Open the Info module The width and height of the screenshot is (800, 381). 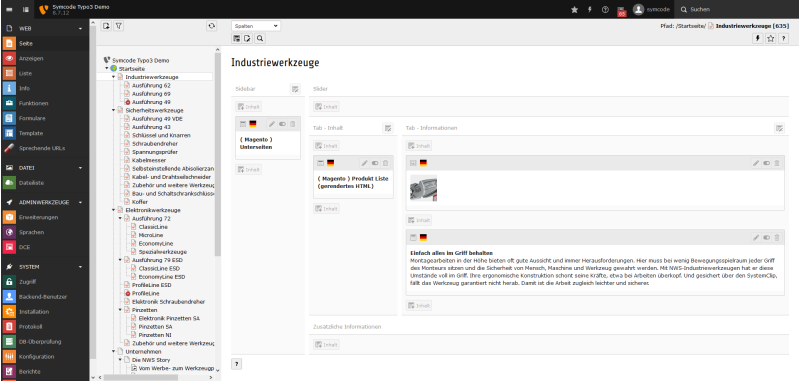click(44, 88)
